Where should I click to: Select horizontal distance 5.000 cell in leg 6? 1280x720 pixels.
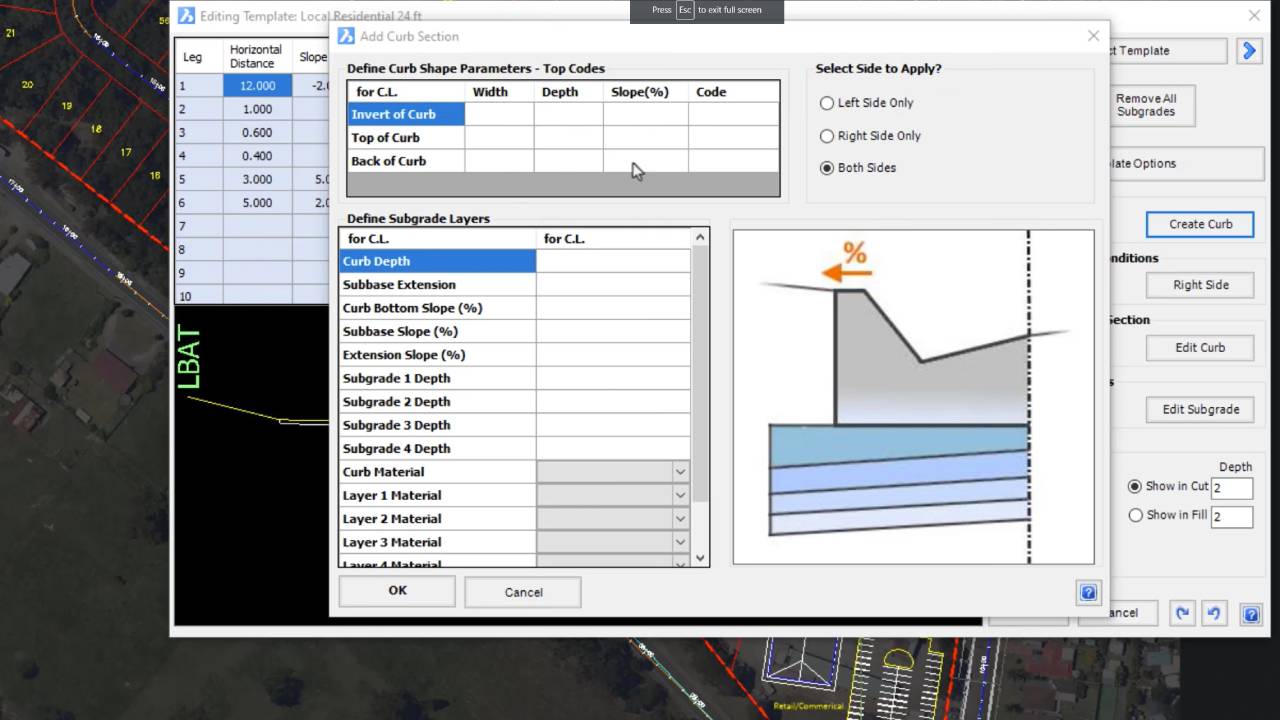point(257,203)
